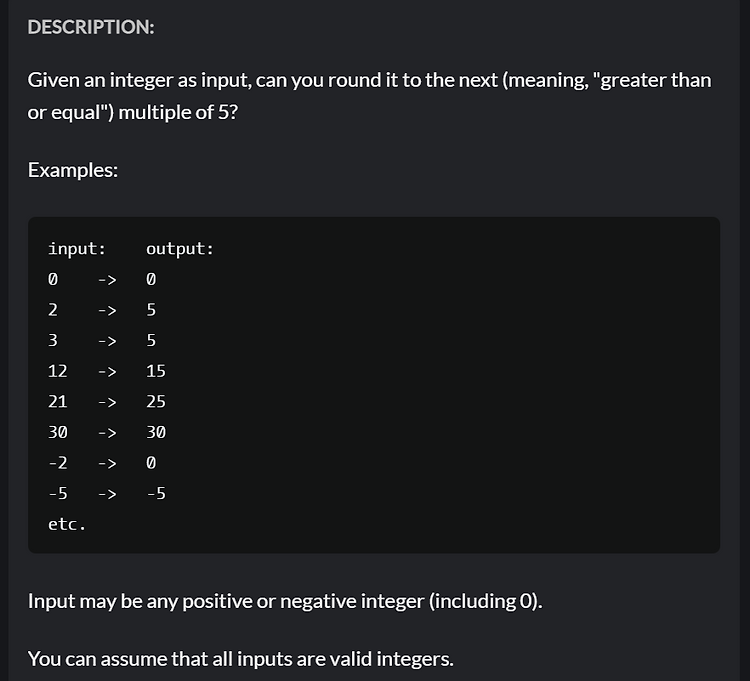Click the input value -2

57,463
